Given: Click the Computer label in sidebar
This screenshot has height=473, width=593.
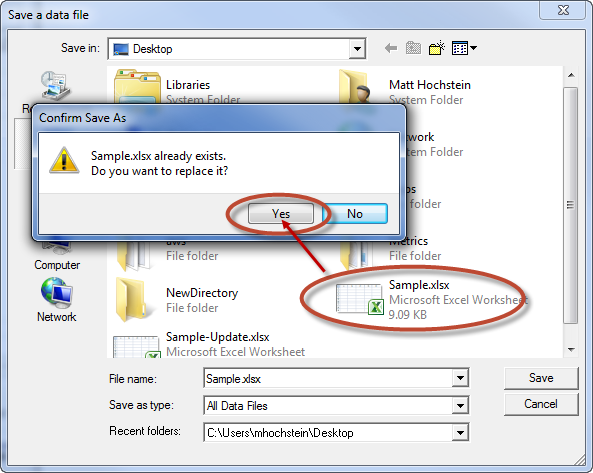Looking at the screenshot, I should click(x=57, y=265).
